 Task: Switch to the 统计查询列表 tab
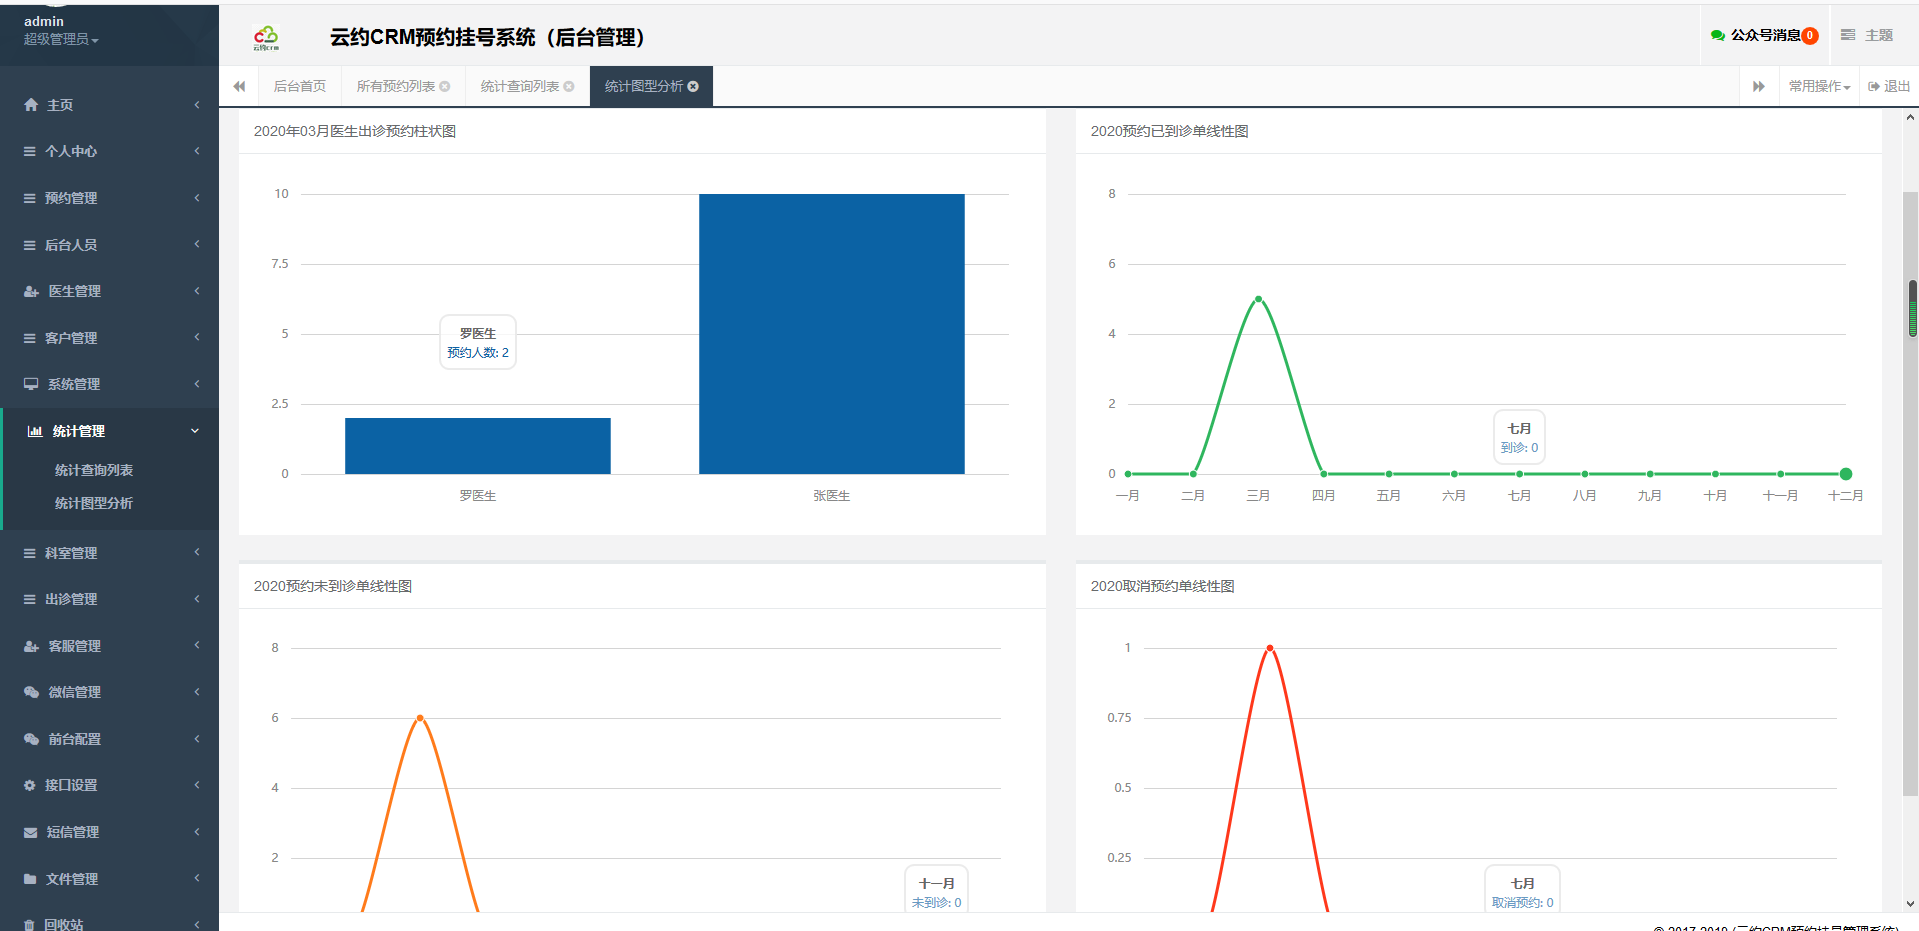519,87
